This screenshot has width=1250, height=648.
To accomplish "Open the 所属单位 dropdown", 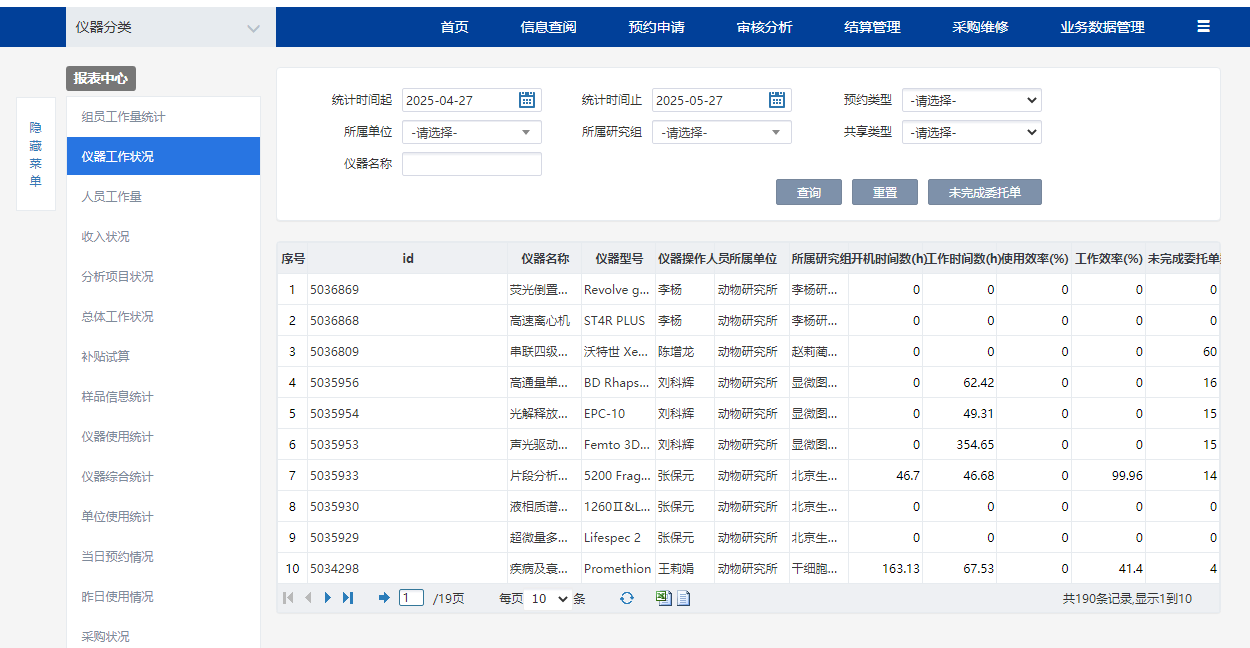I will point(471,132).
